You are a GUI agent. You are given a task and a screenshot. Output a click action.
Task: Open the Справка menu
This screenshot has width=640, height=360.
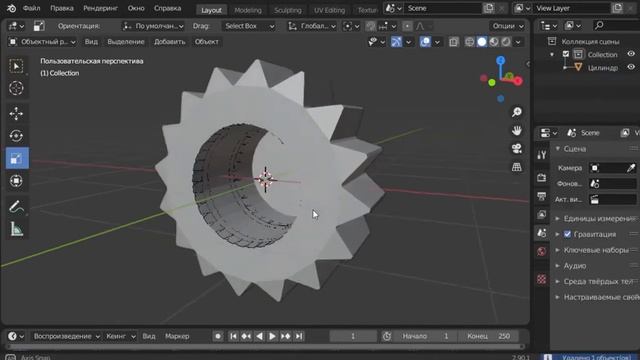(x=167, y=8)
